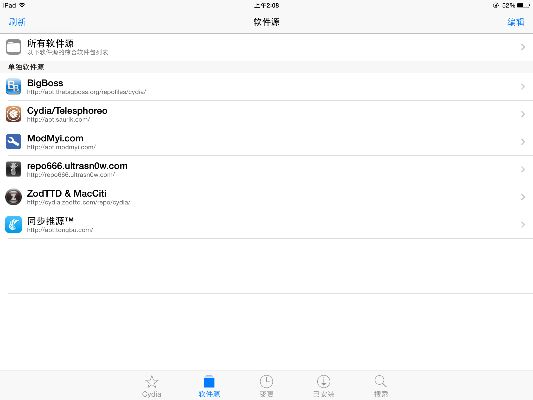
Task: Open the 所有软件源 title text
Action: (x=50, y=44)
